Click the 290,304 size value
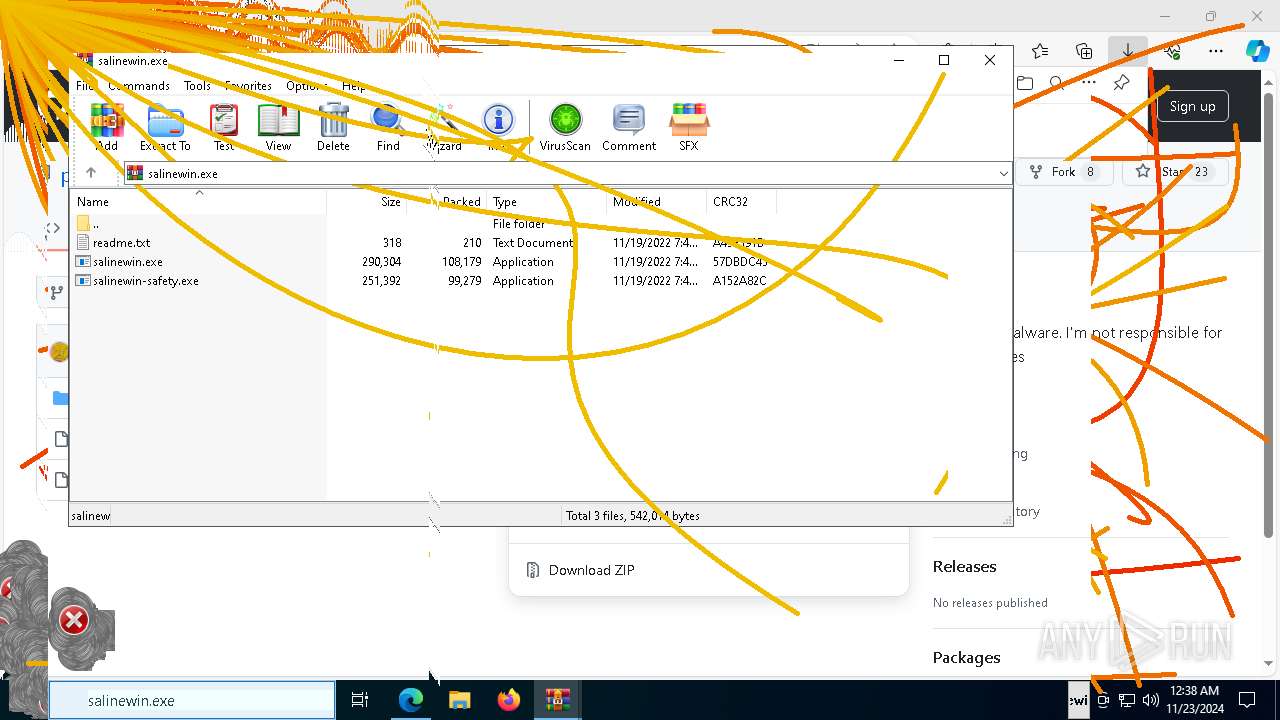 tap(381, 261)
